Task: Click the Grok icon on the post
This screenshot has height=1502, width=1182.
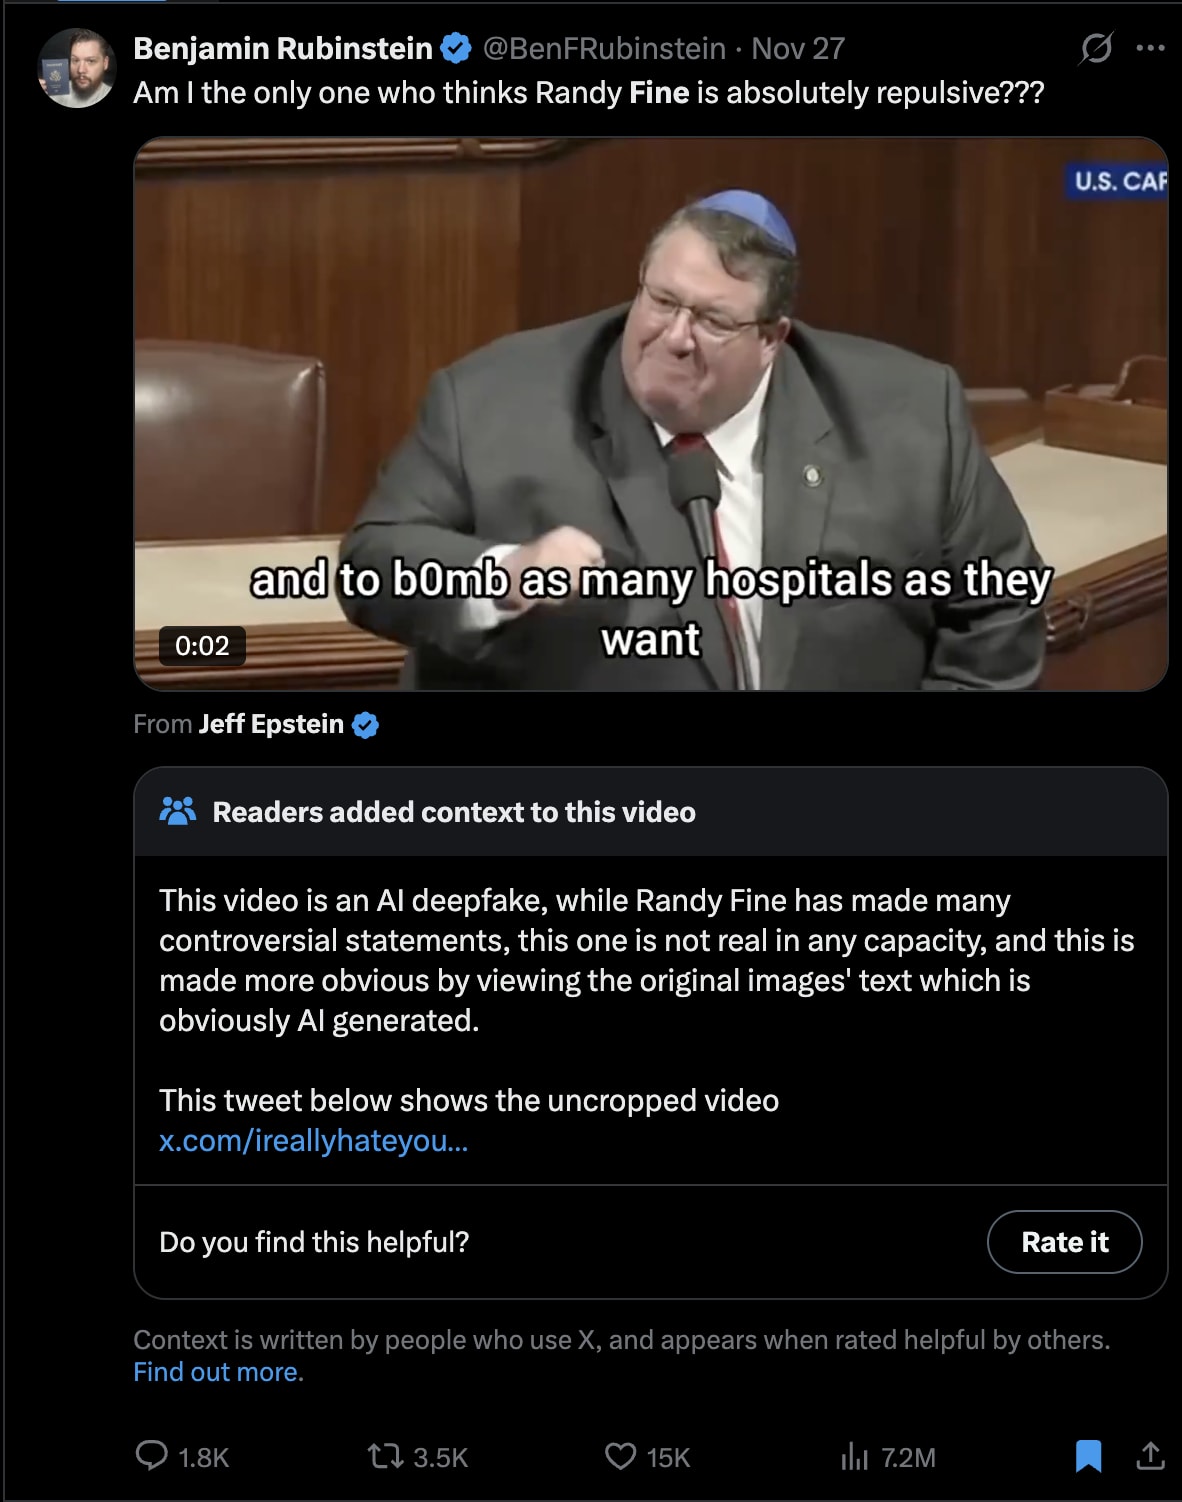Action: tap(1096, 48)
